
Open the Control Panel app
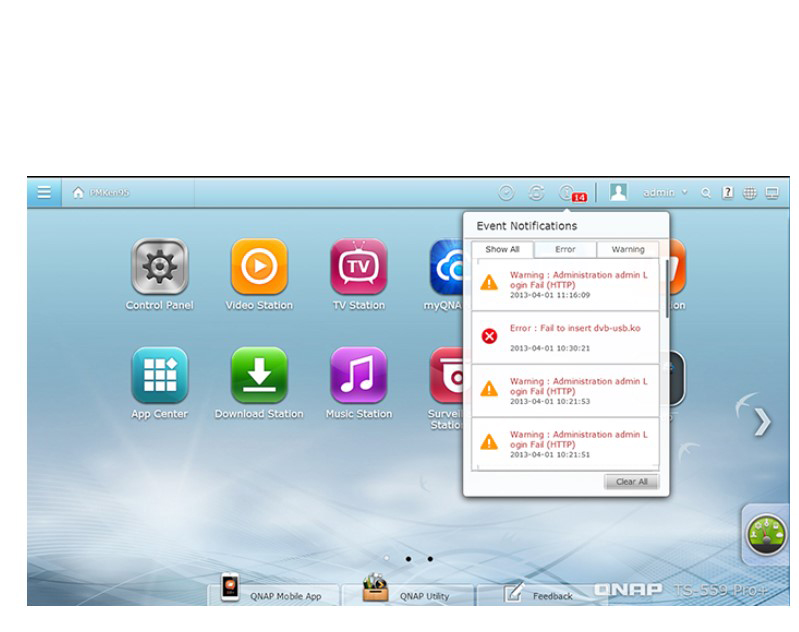tap(159, 267)
